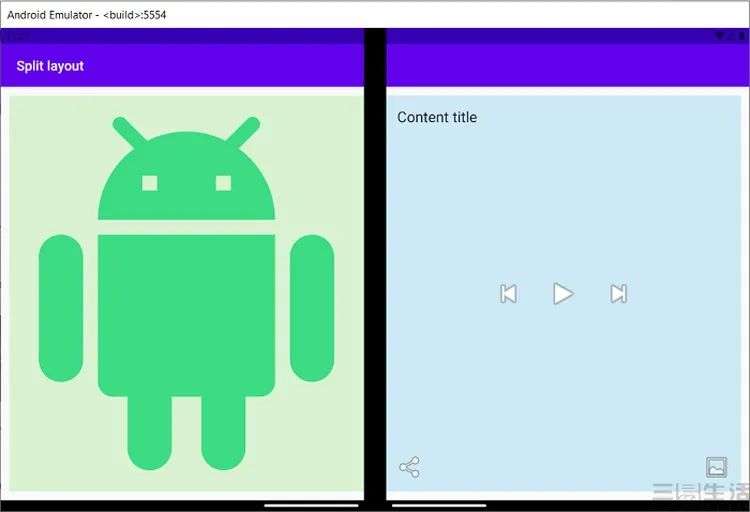Select the green Android robot image
Viewport: 750px width, 512px height.
pos(186,293)
